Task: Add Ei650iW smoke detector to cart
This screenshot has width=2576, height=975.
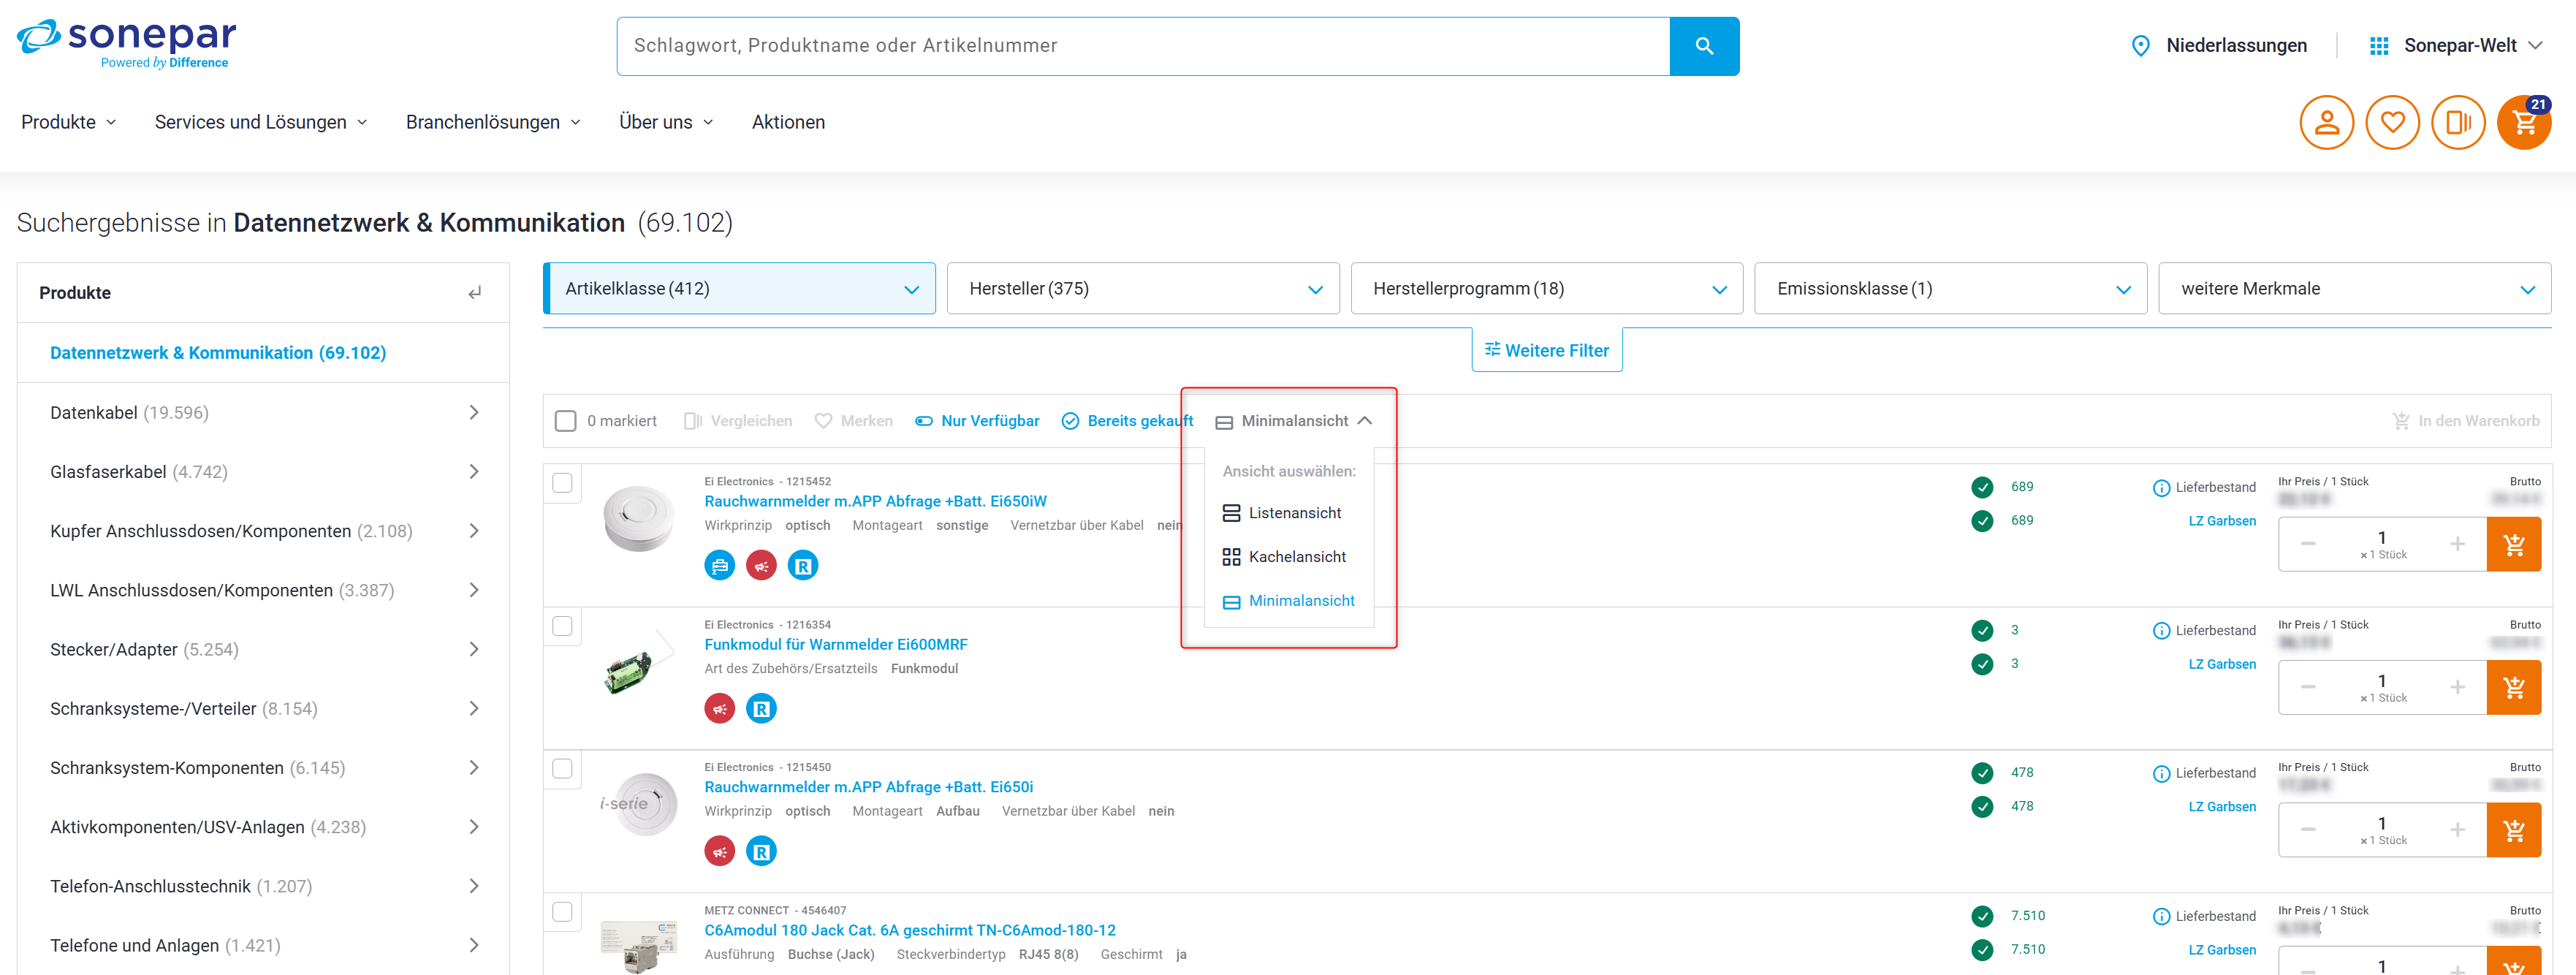Action: (2514, 544)
